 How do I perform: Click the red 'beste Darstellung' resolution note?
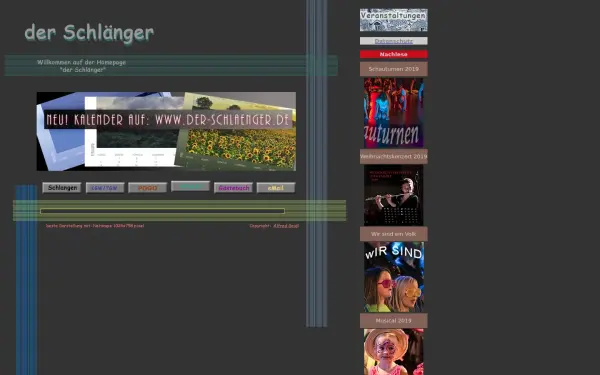(x=95, y=226)
